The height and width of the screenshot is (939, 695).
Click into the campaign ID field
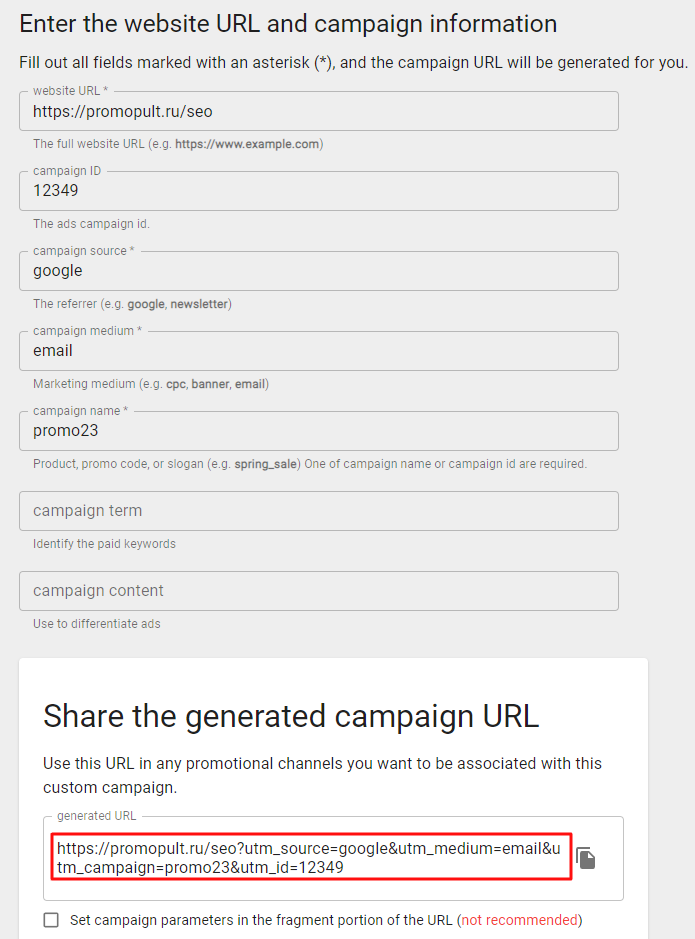318,191
